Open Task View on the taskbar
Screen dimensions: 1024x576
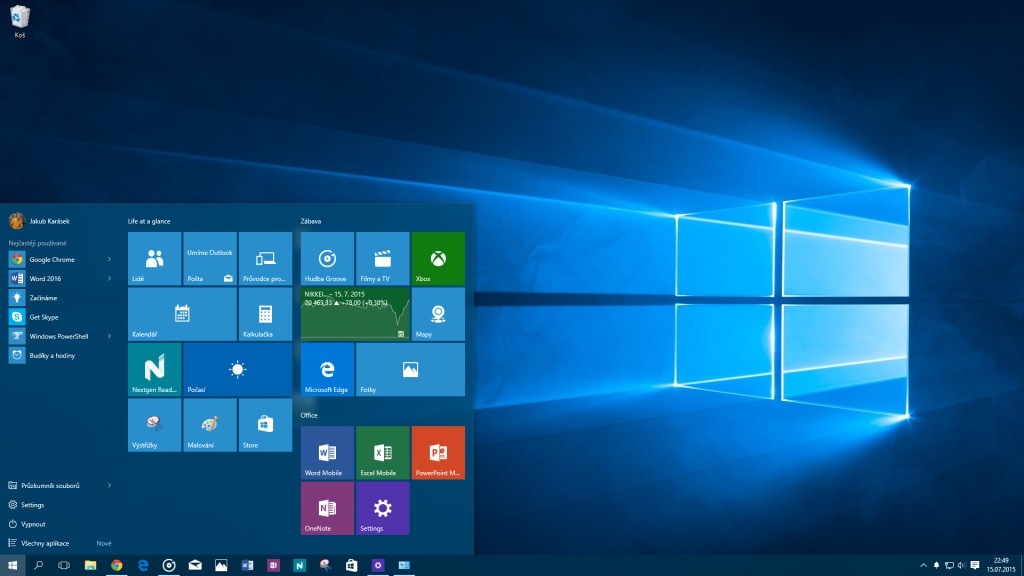point(63,566)
